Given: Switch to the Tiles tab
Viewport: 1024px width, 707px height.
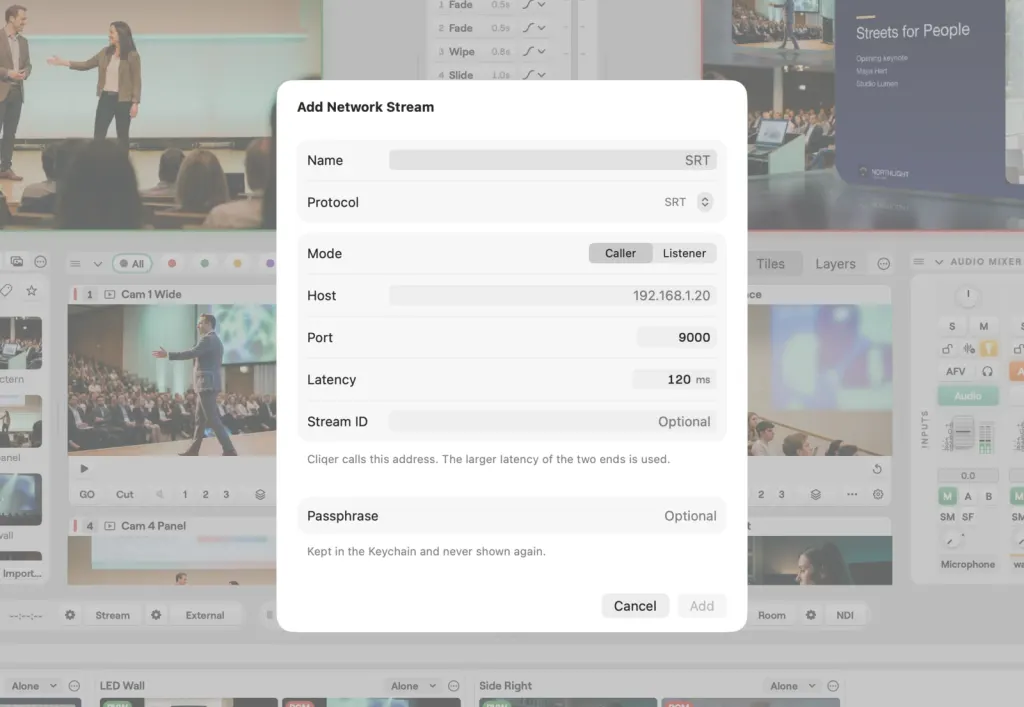Looking at the screenshot, I should 770,264.
